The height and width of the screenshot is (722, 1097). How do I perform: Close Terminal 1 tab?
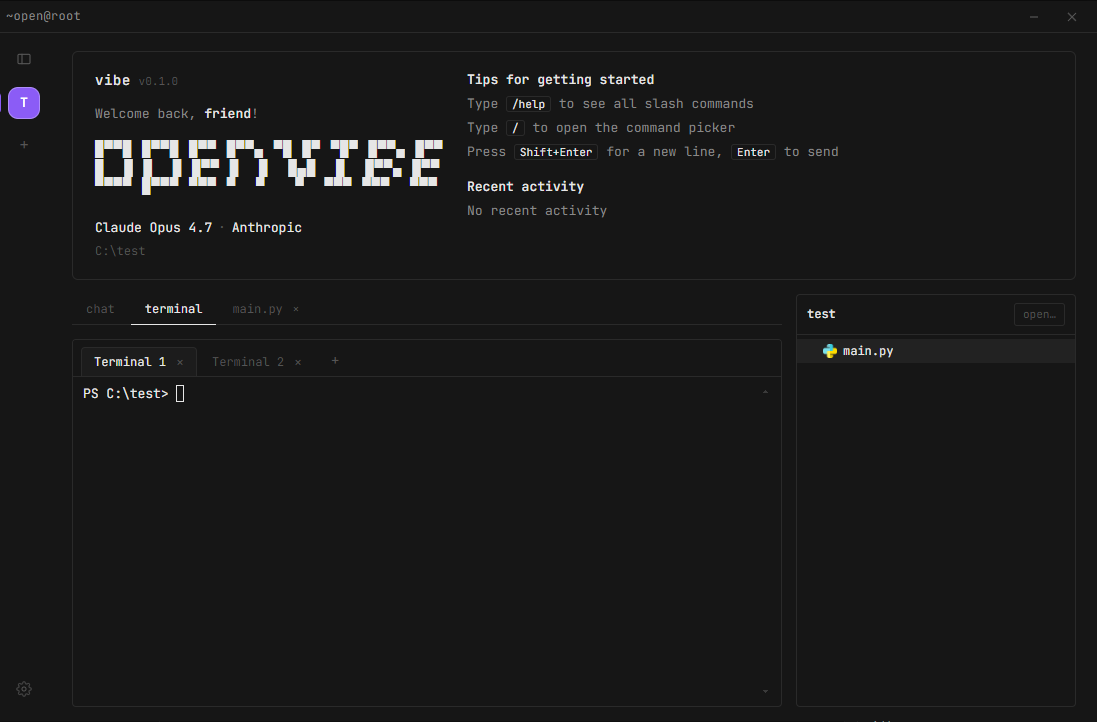pyautogui.click(x=180, y=362)
